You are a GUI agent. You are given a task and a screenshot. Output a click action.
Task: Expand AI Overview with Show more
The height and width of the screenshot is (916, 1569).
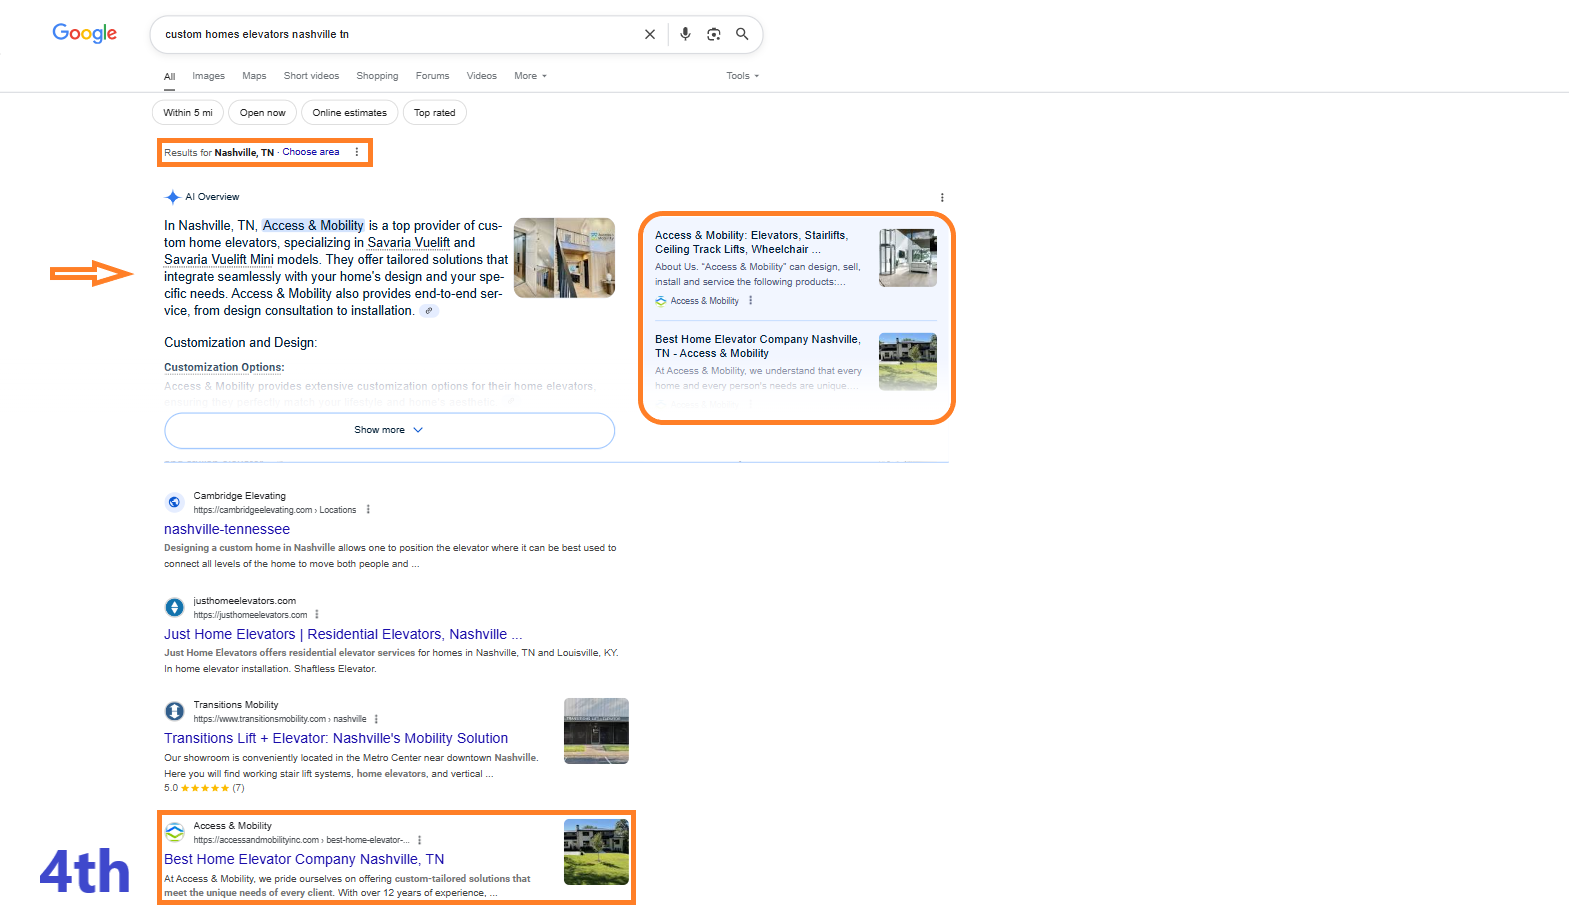[x=389, y=430]
